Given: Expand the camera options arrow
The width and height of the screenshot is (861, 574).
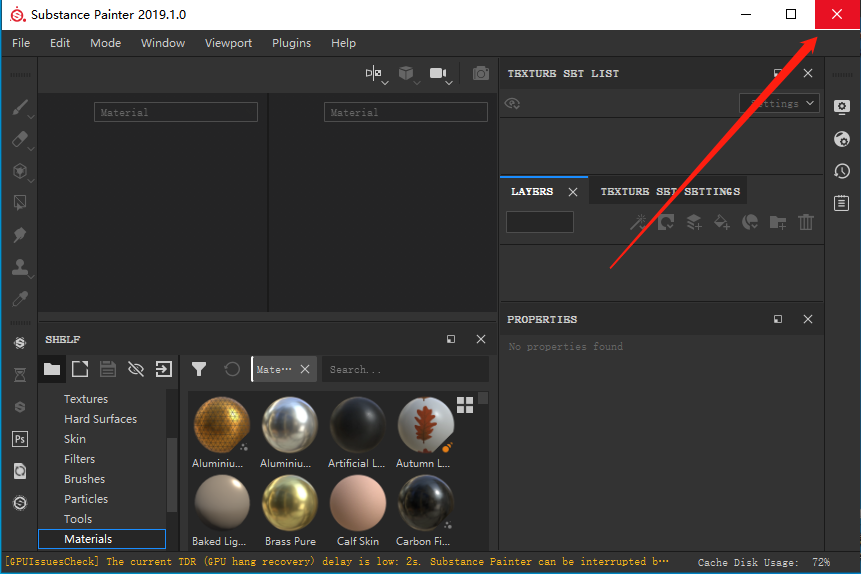Looking at the screenshot, I should (449, 83).
